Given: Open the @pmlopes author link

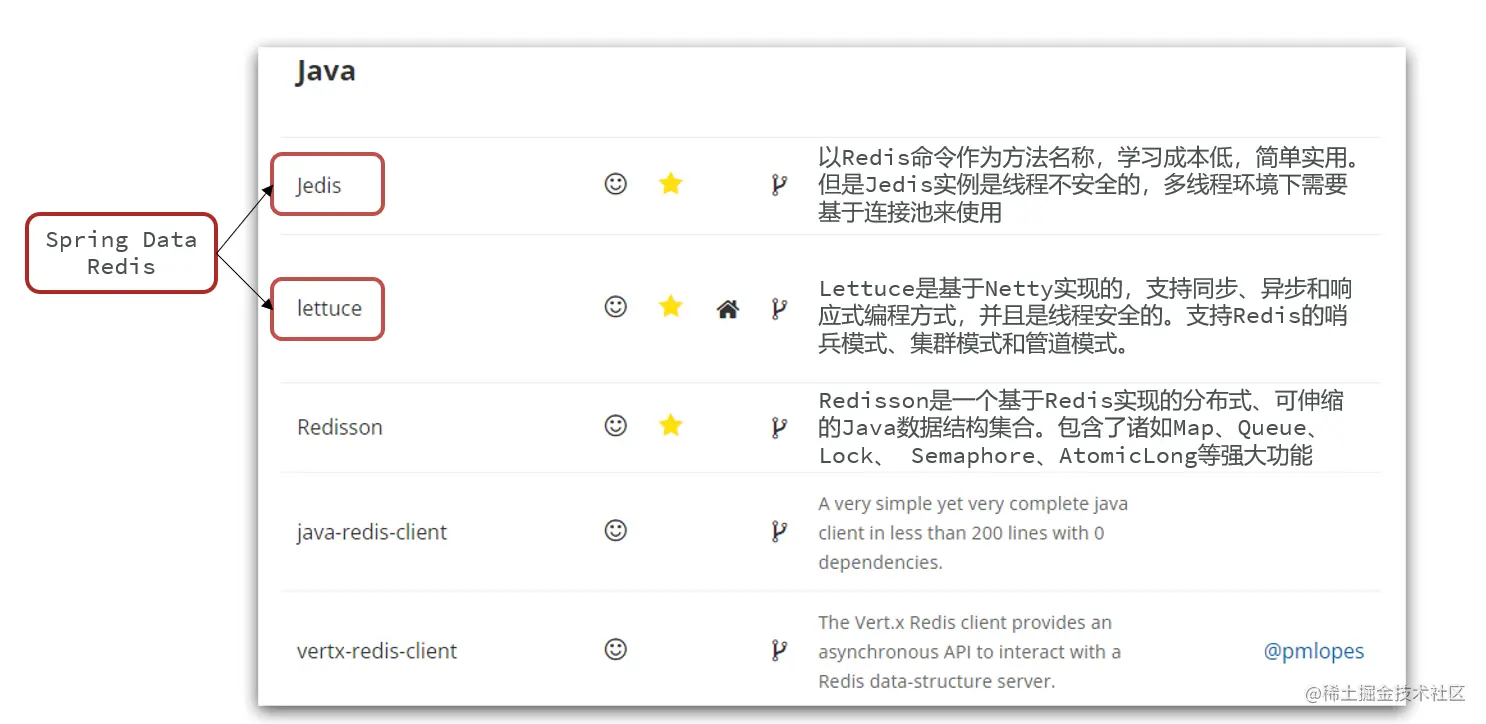Looking at the screenshot, I should click(1314, 652).
